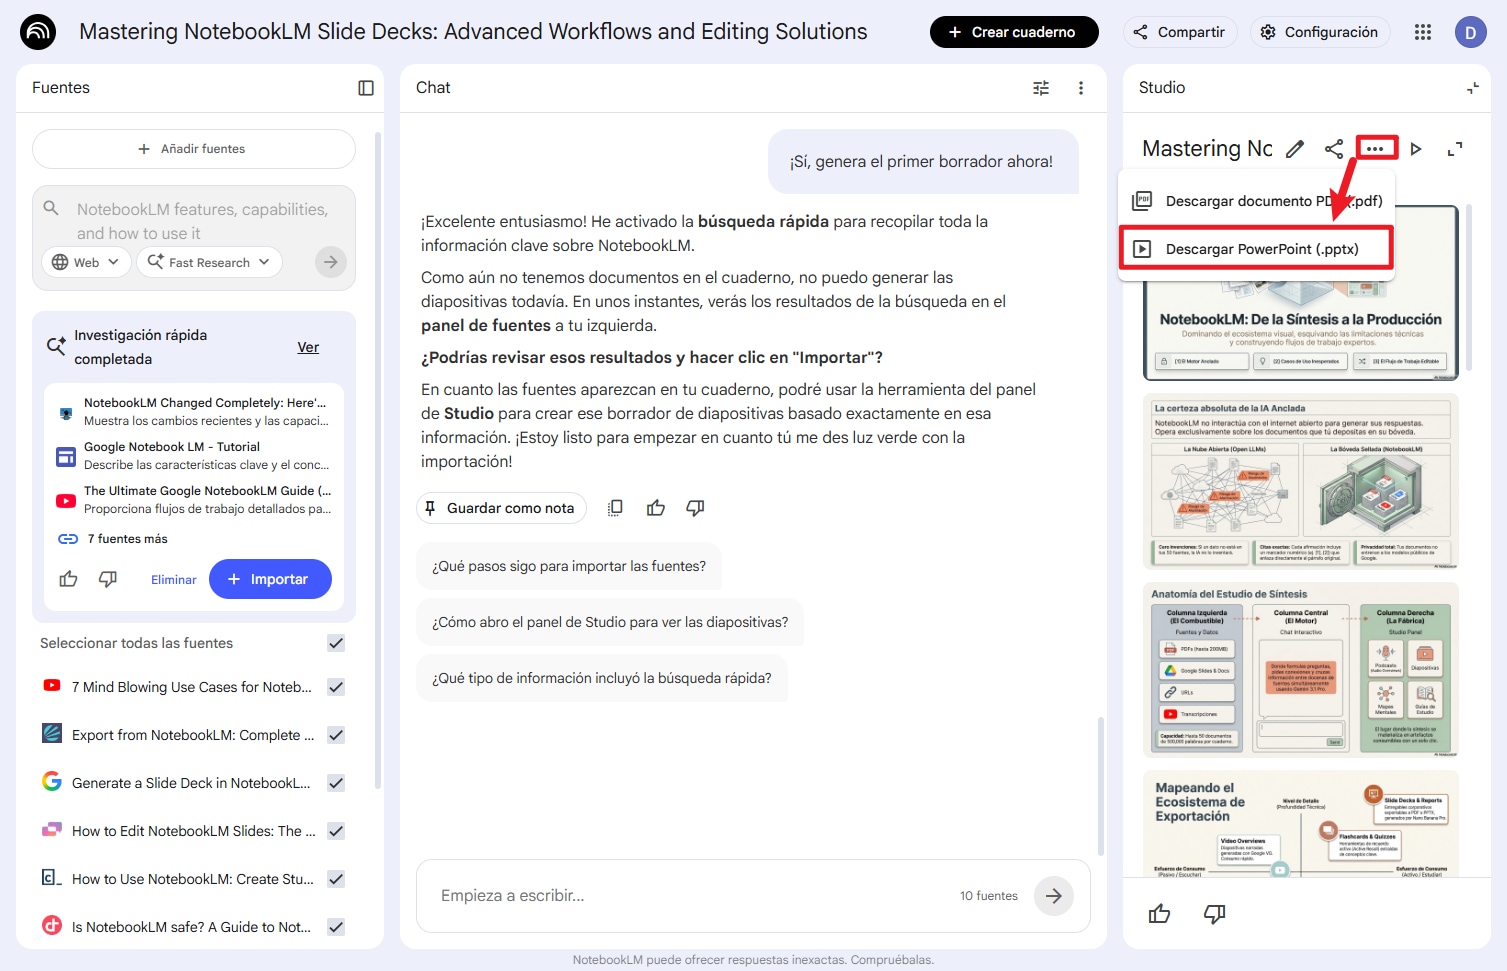The image size is (1507, 971).
Task: Send the chat message arrow button
Action: pos(1054,896)
